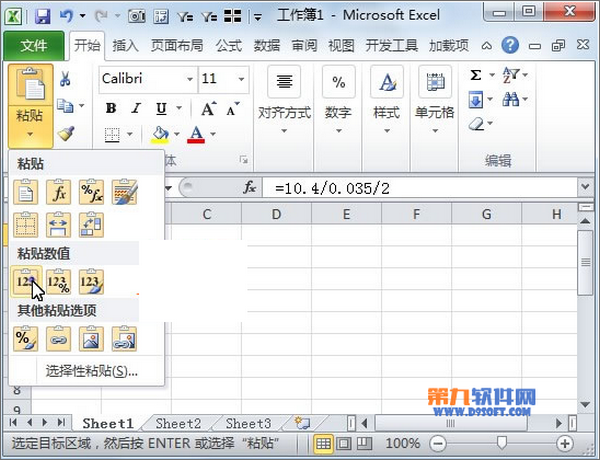Switch to the 页面布局 Page Layout tab
600x460 pixels.
click(177, 46)
